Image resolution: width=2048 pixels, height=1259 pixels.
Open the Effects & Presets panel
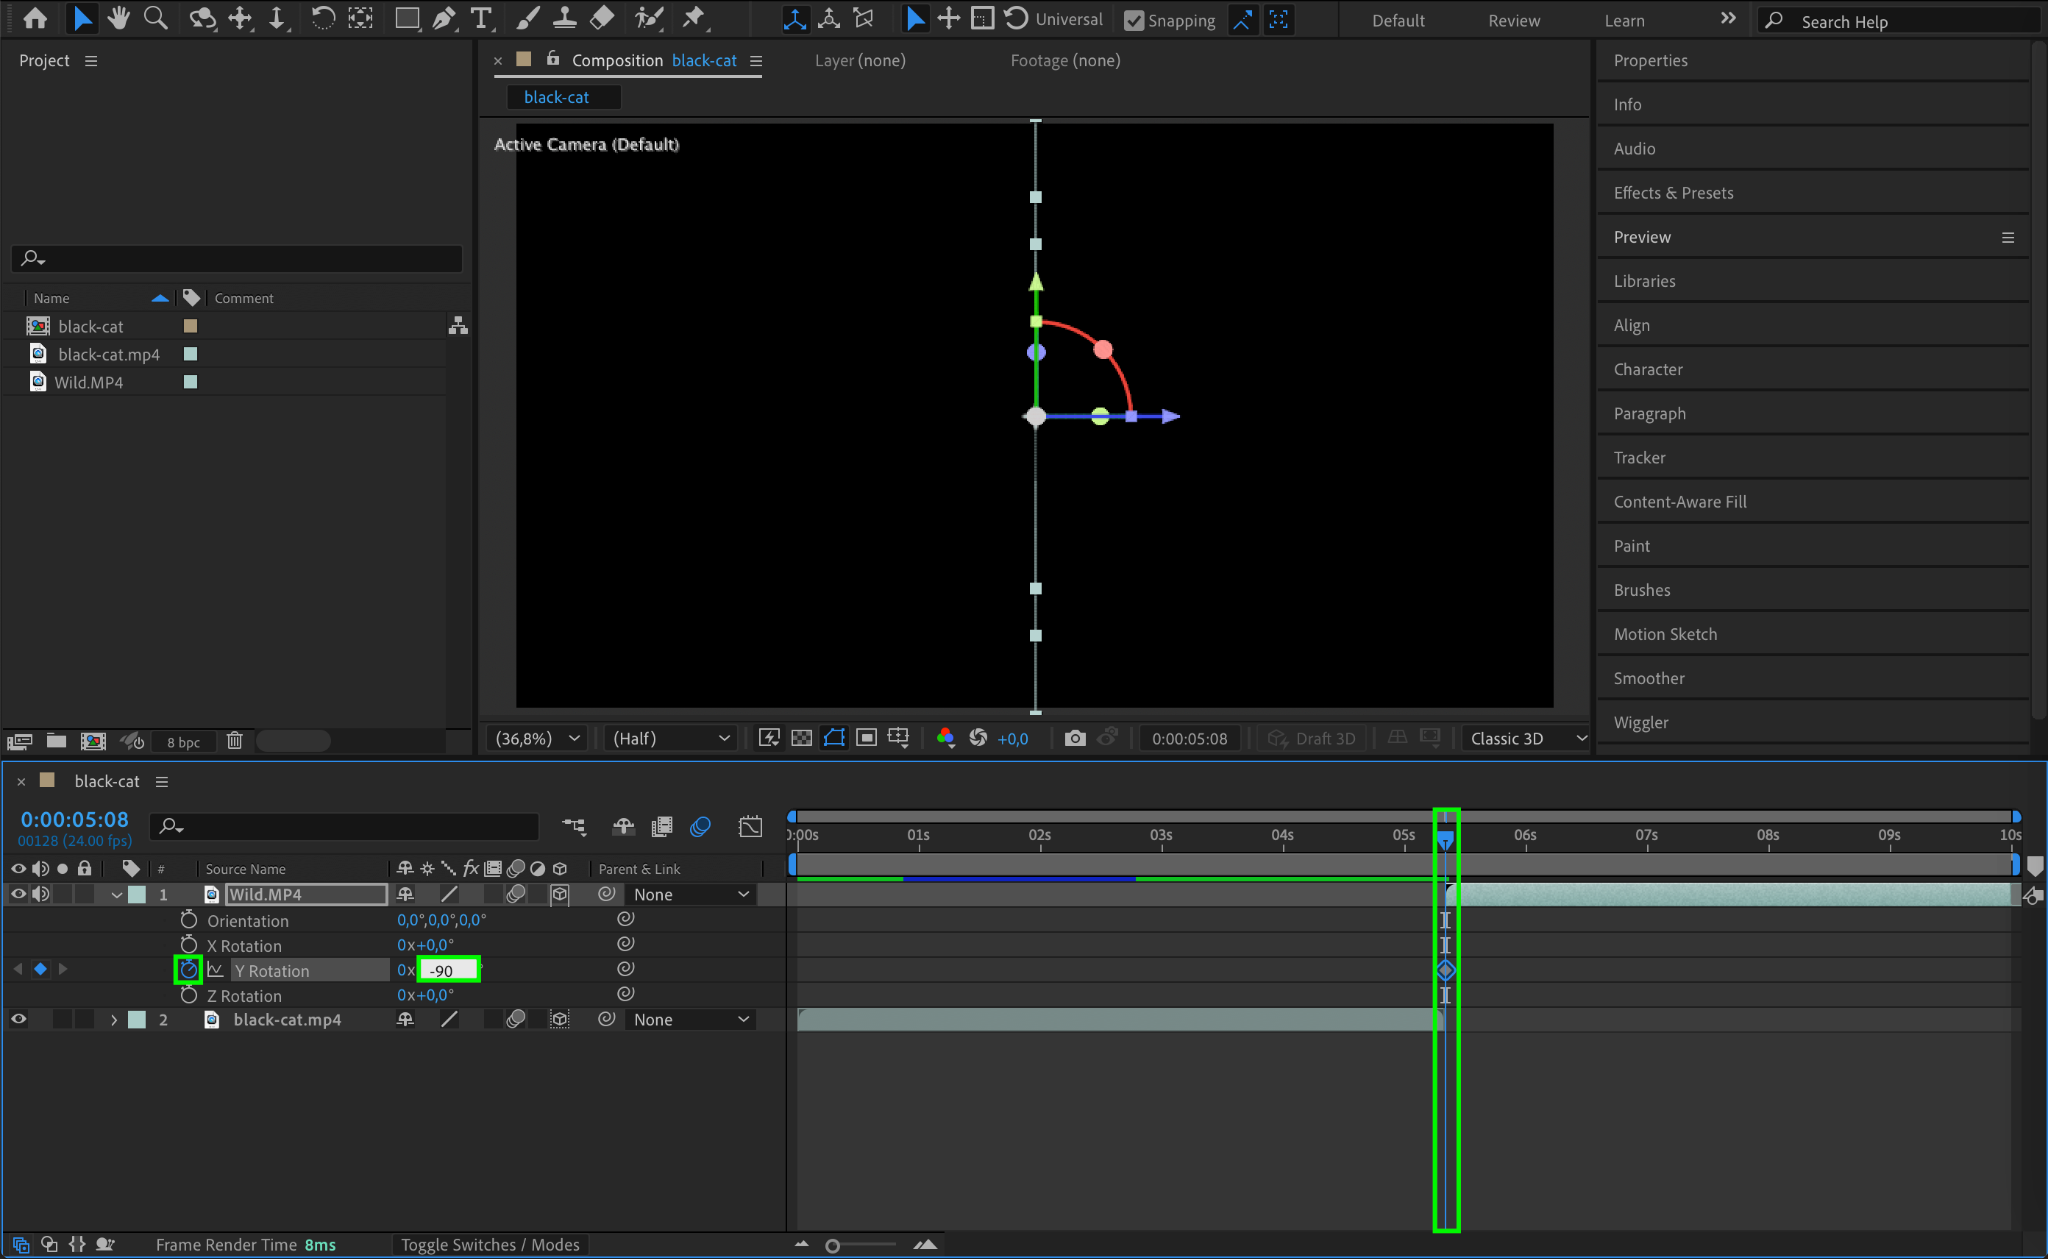1673,193
